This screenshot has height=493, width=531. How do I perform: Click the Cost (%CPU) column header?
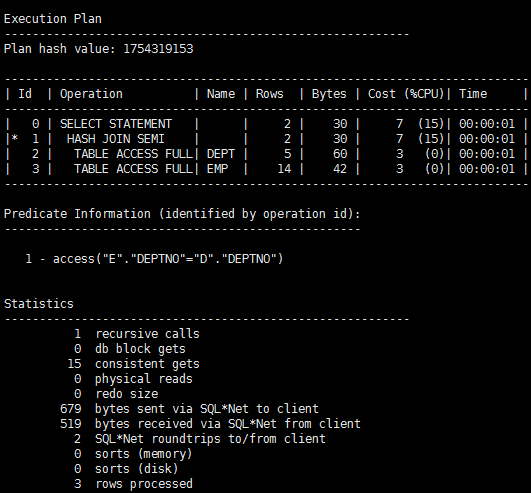pos(406,94)
